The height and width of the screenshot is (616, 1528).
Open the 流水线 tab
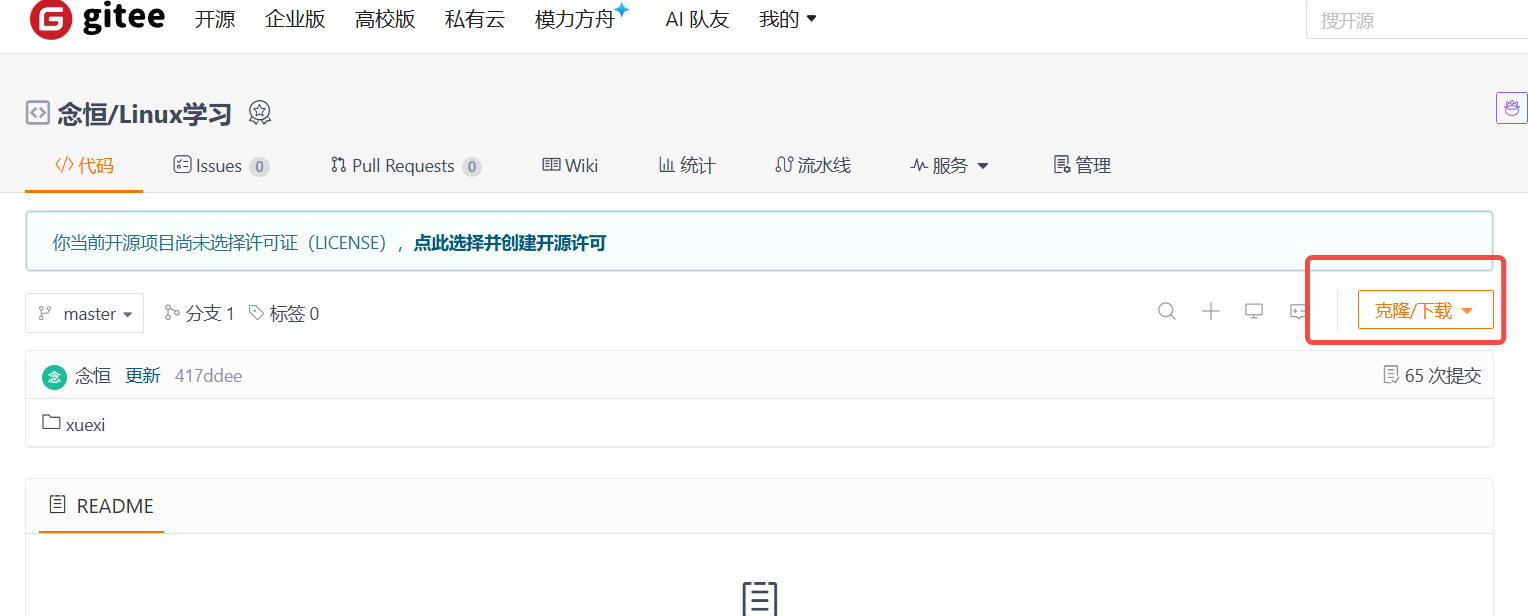[812, 166]
